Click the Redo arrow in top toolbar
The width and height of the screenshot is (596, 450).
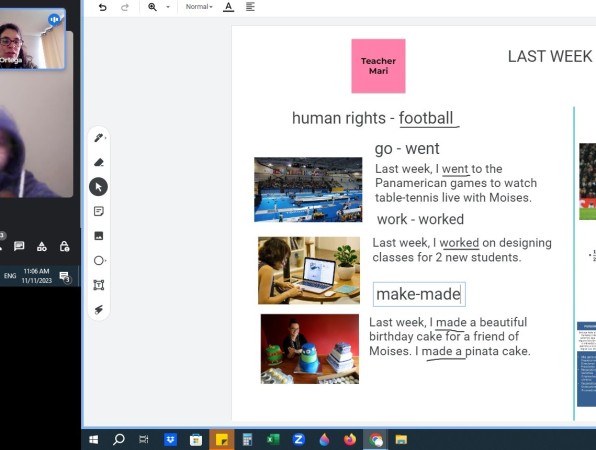(x=125, y=7)
